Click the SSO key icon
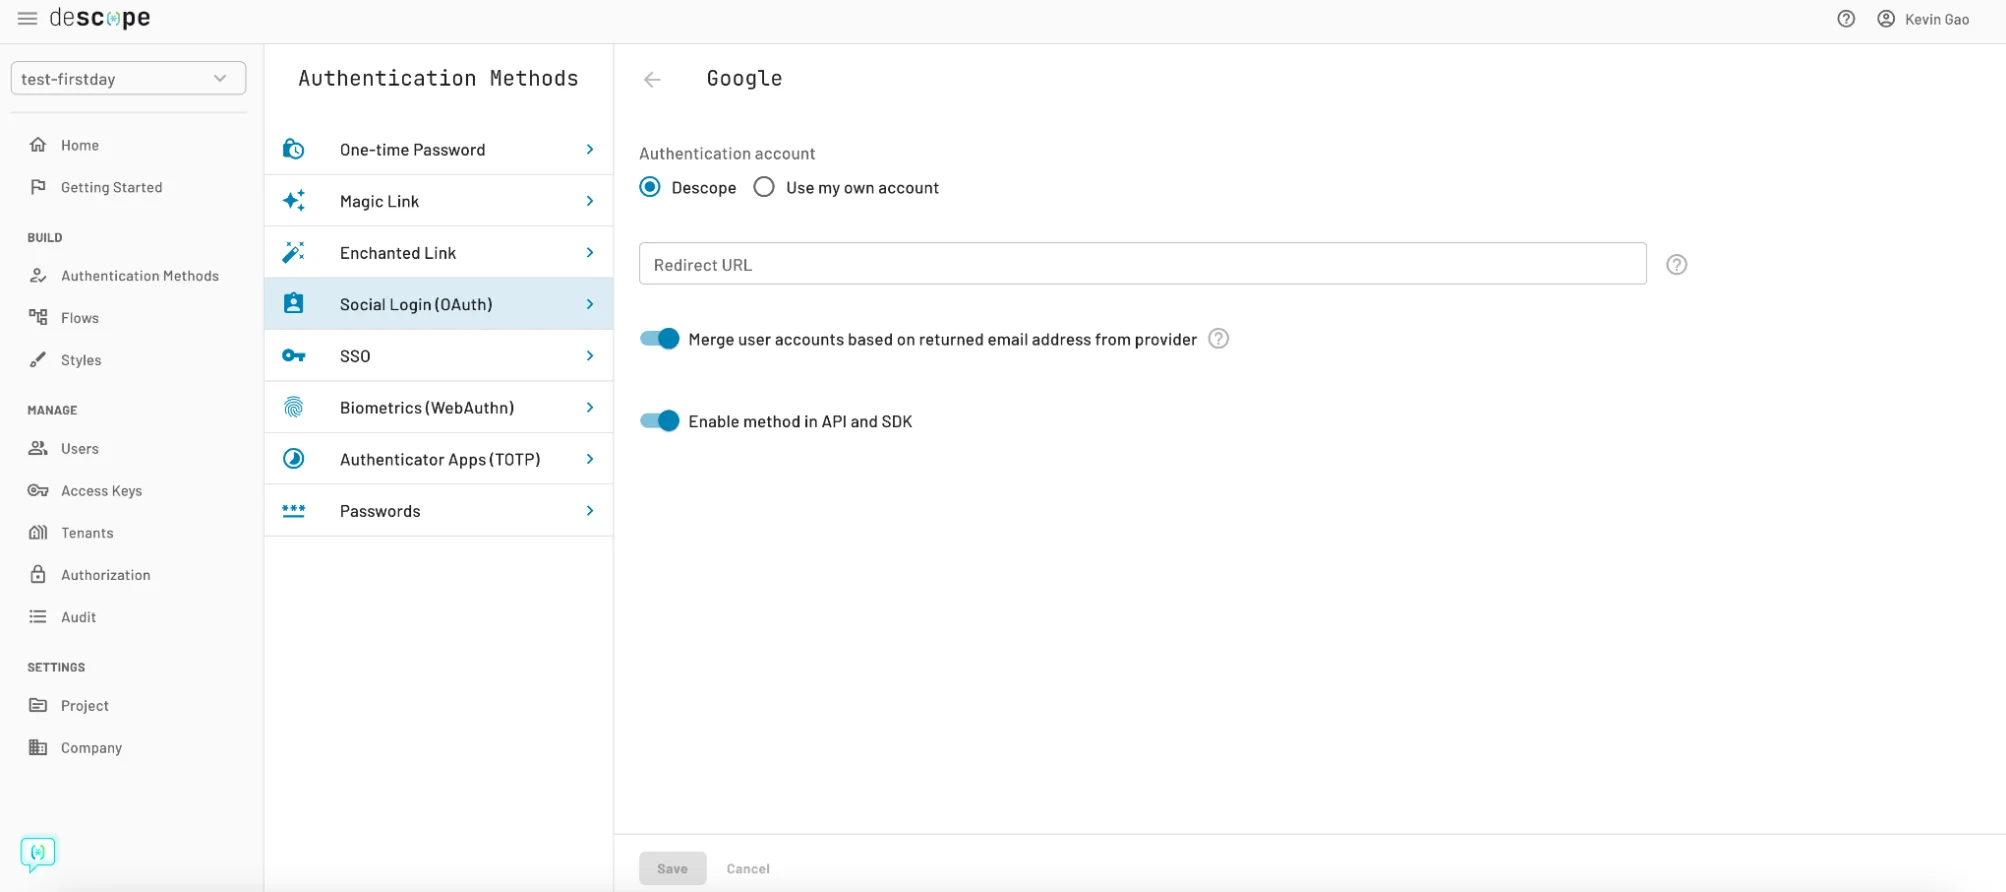2006x892 pixels. [293, 356]
